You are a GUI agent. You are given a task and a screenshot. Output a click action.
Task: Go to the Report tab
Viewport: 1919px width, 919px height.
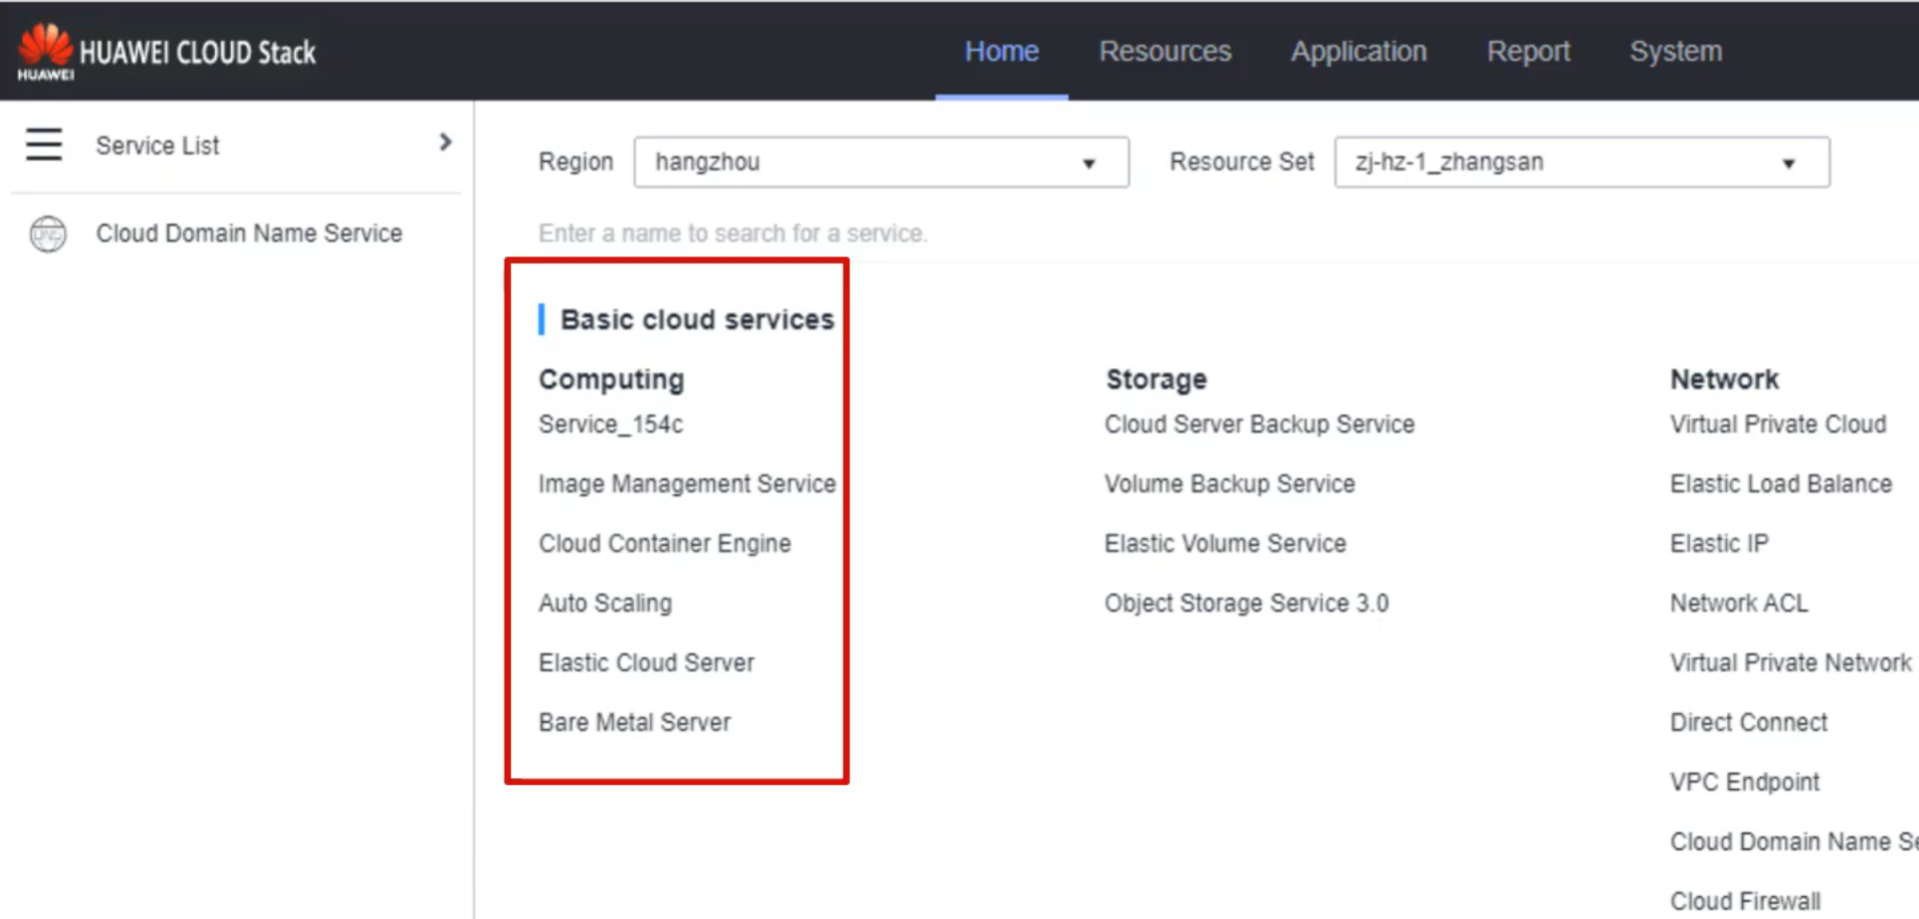[1528, 51]
